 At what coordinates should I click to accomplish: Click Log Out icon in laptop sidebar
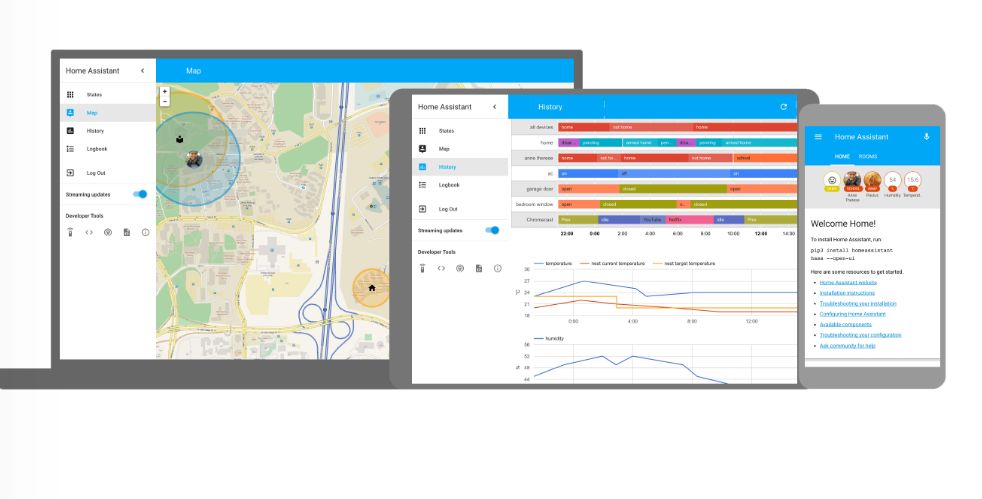coord(70,173)
